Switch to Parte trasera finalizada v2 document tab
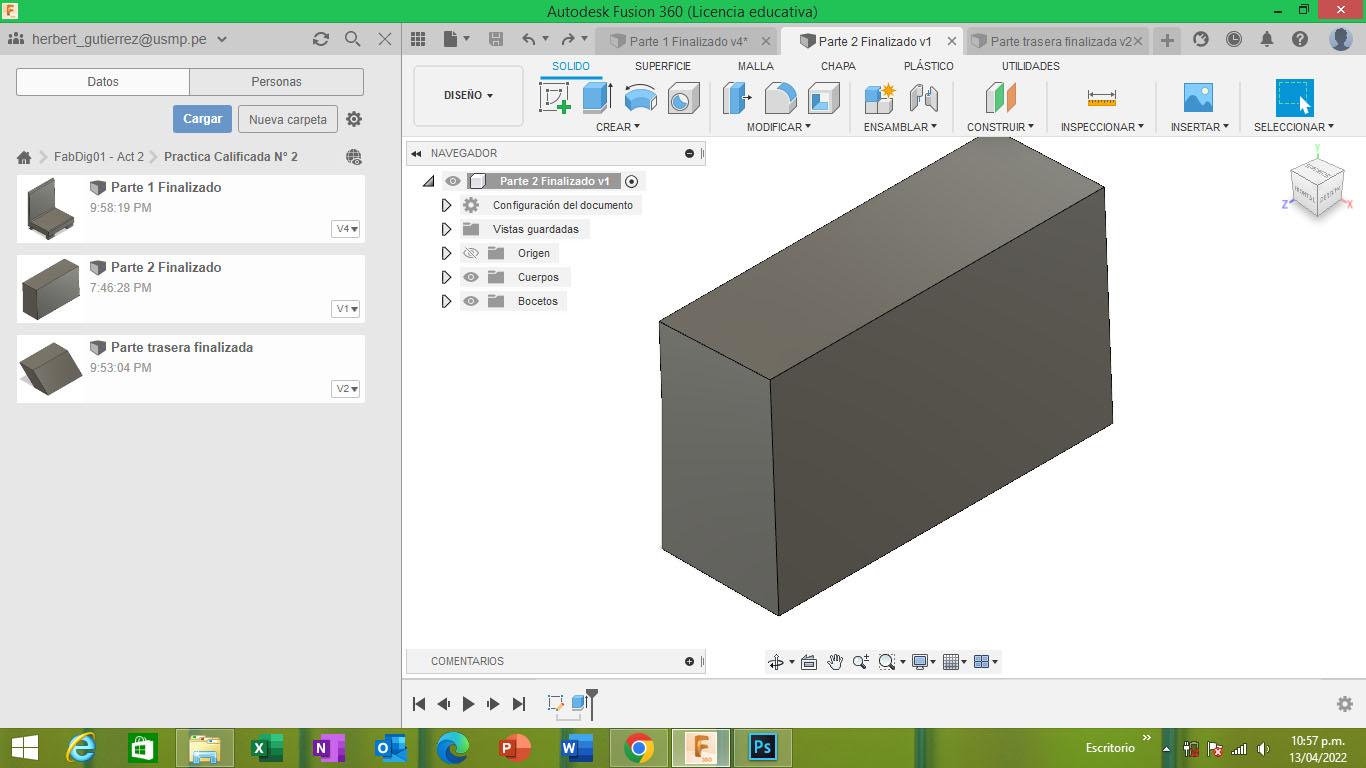1366x768 pixels. pyautogui.click(x=1060, y=41)
